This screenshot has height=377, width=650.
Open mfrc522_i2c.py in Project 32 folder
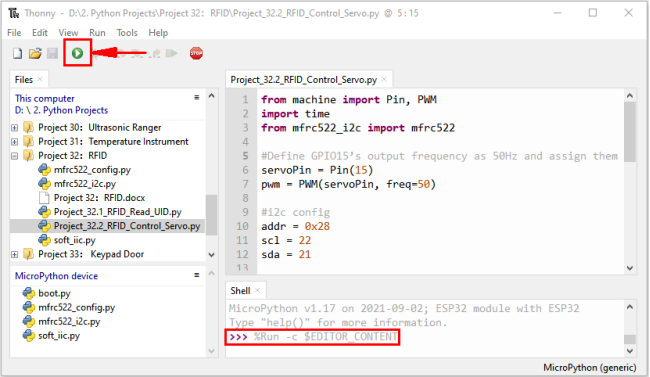(x=85, y=184)
